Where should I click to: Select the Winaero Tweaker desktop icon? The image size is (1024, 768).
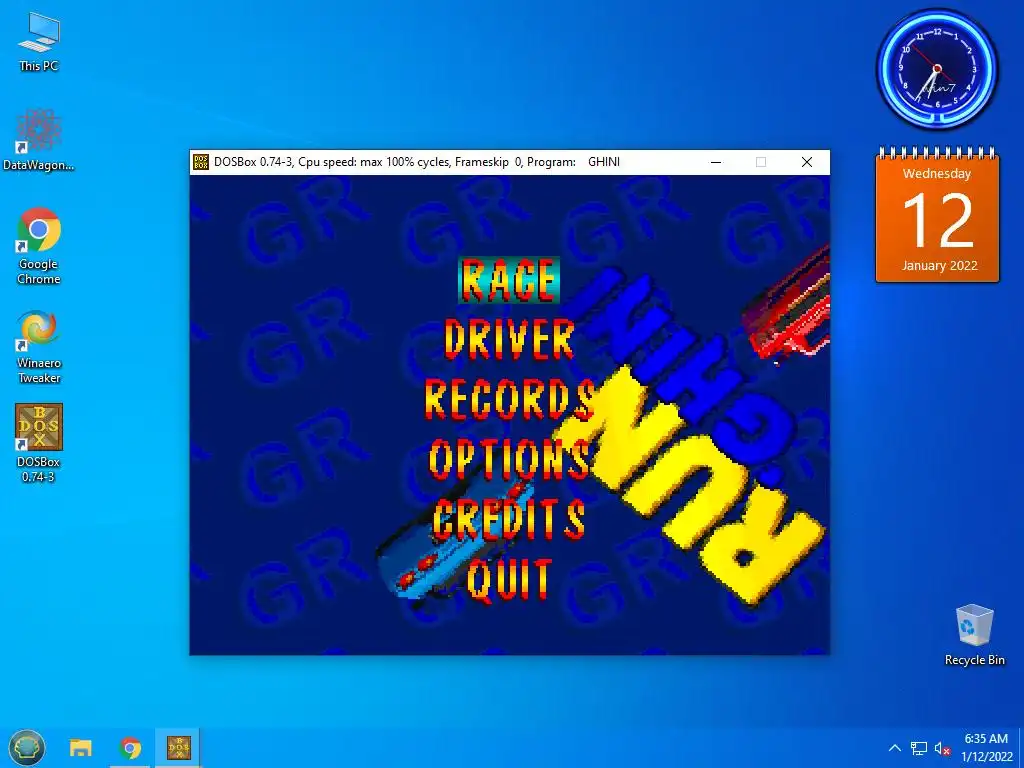click(x=39, y=347)
